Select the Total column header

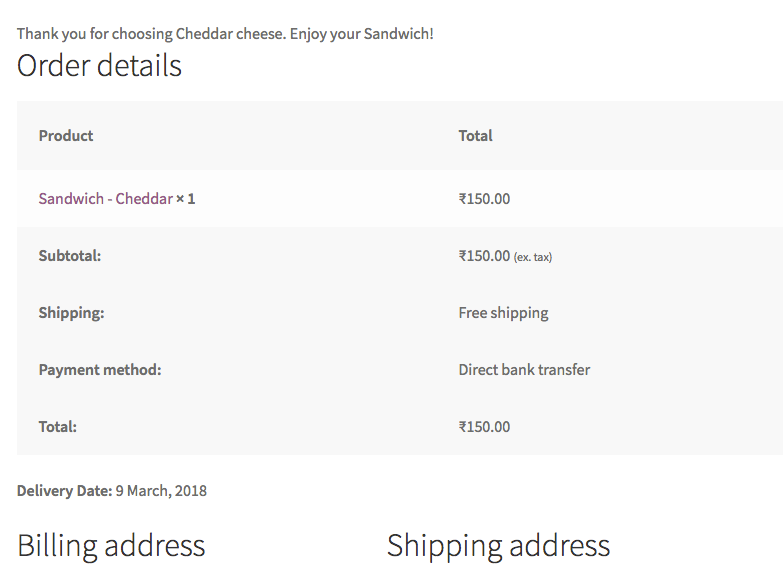point(475,136)
